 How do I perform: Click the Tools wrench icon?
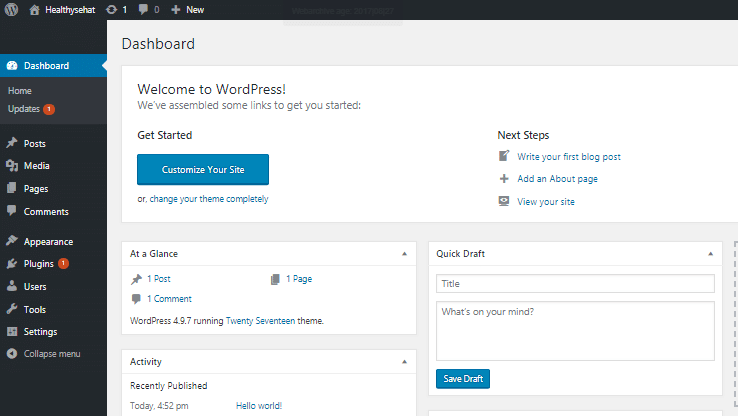coord(12,309)
